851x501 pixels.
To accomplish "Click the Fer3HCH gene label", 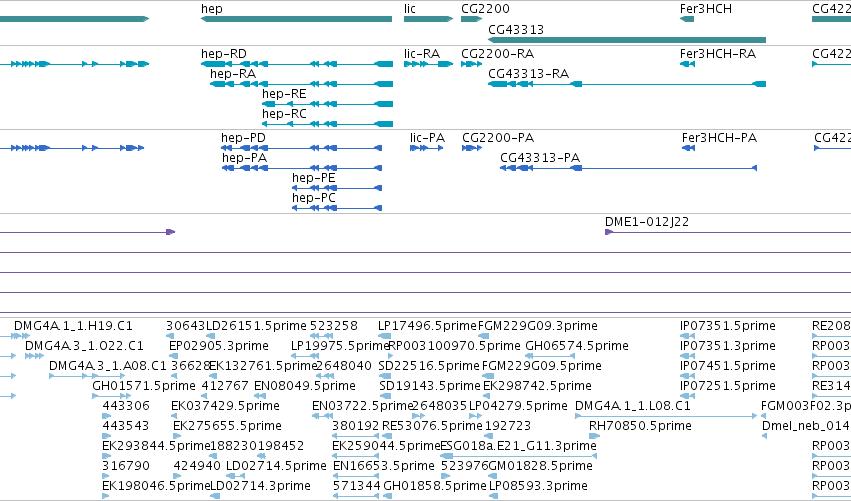I will 706,9.
